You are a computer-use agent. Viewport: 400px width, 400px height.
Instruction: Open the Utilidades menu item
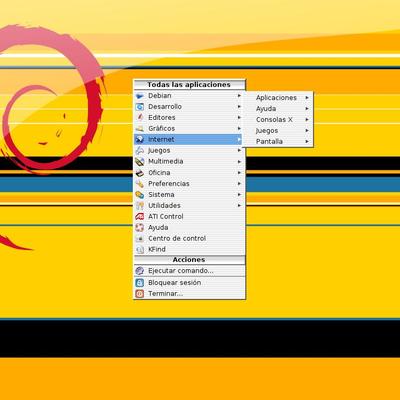tap(189, 206)
